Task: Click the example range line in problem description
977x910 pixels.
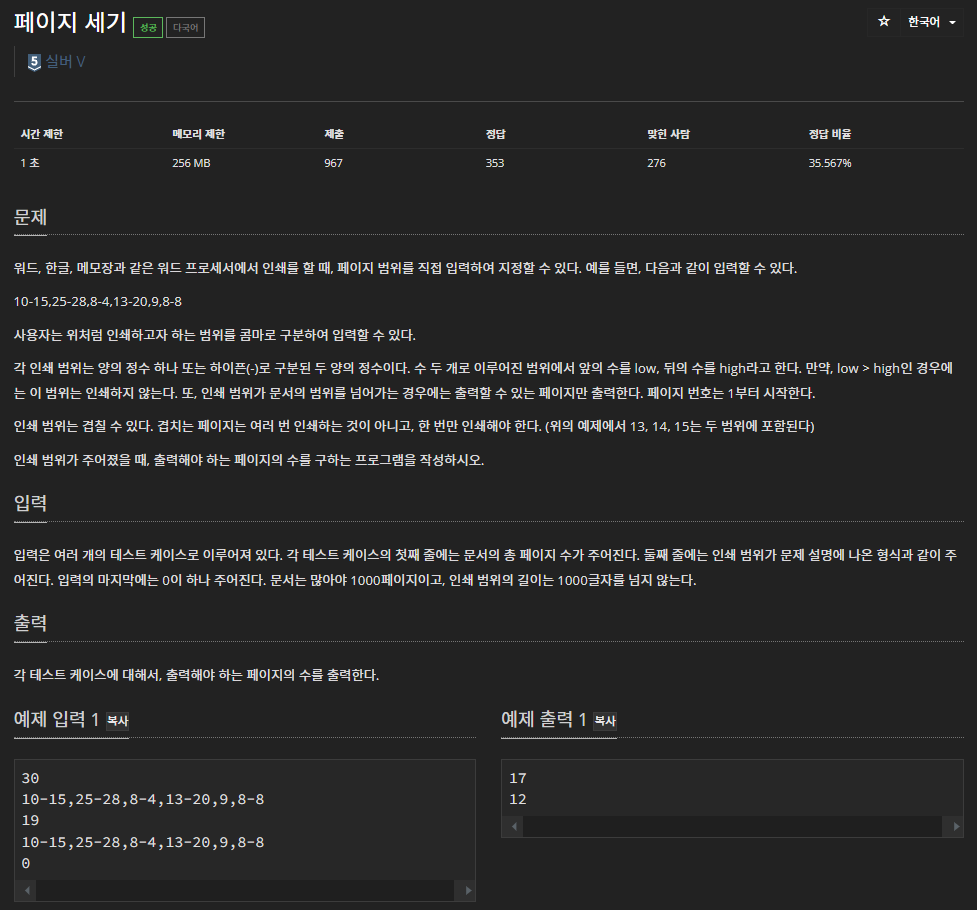Action: (x=98, y=302)
